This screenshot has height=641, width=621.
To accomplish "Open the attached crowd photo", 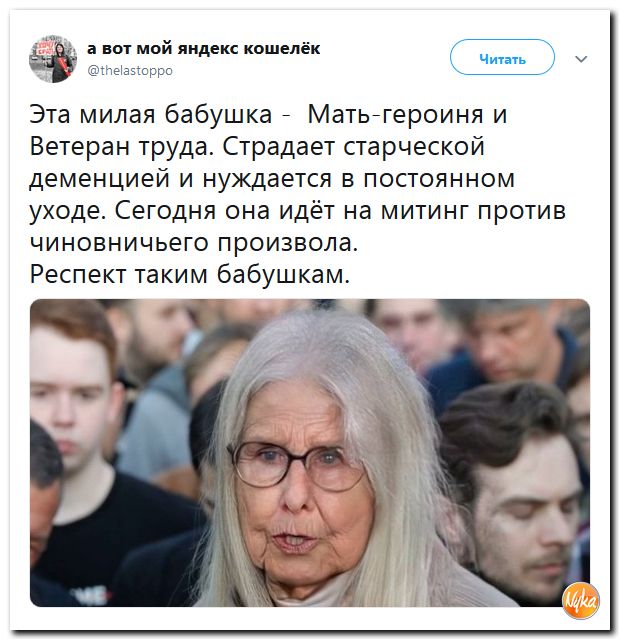I will tap(310, 453).
